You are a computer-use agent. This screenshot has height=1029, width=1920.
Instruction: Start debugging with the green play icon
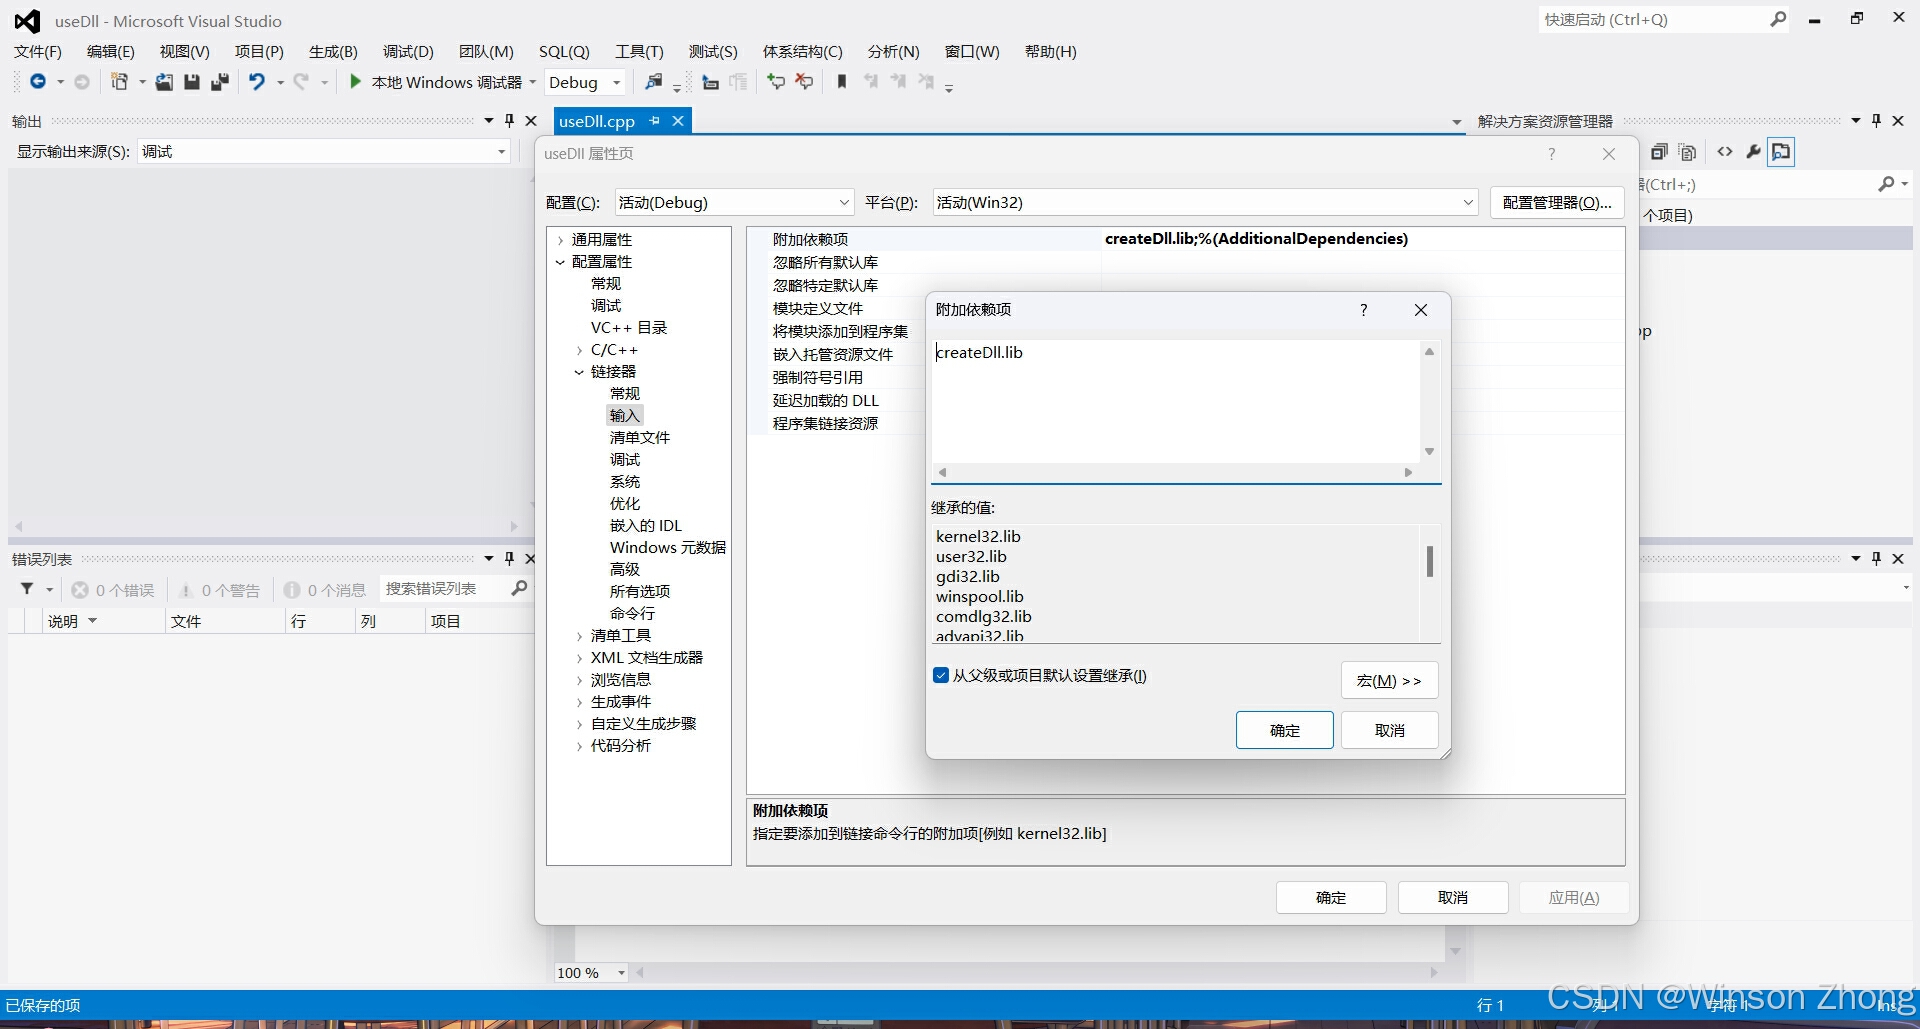pos(355,82)
